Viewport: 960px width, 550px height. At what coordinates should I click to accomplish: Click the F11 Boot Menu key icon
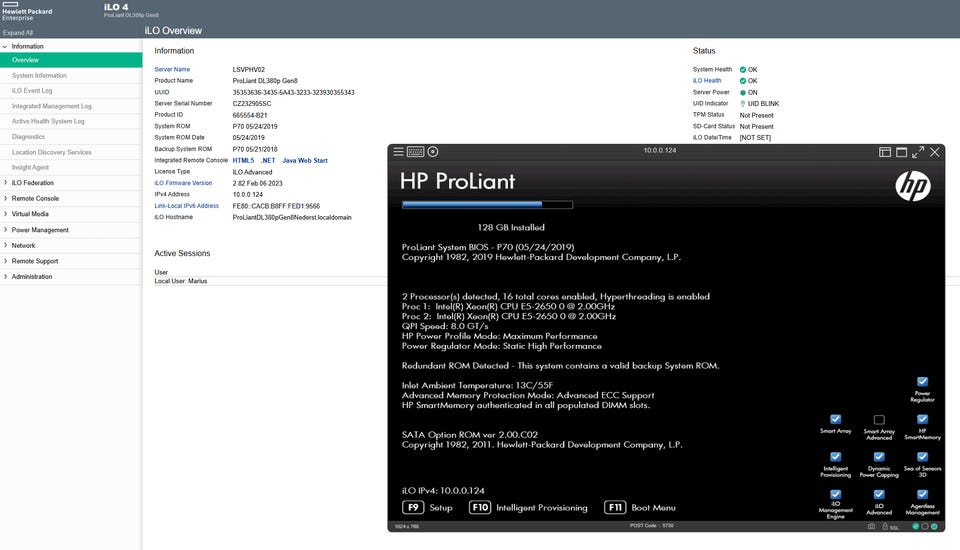click(615, 507)
